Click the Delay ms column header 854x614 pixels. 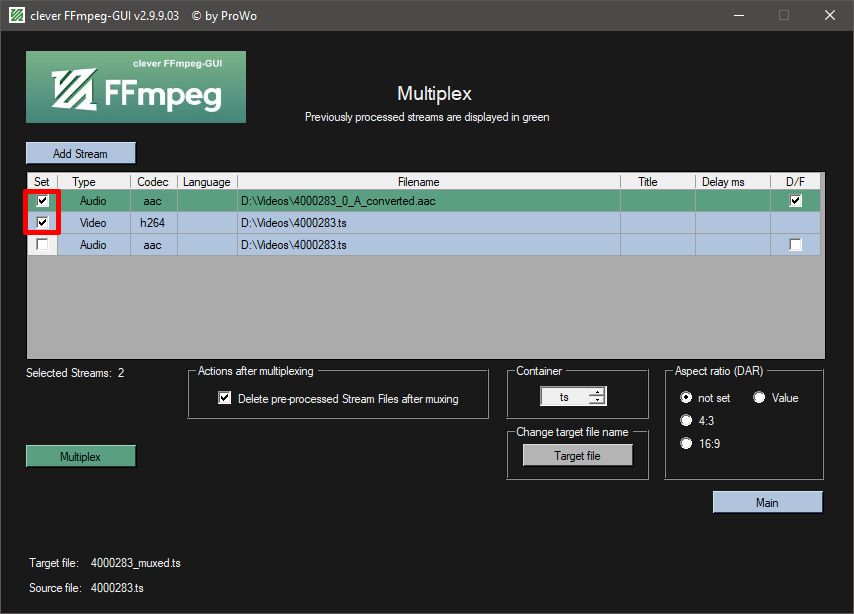pyautogui.click(x=733, y=181)
